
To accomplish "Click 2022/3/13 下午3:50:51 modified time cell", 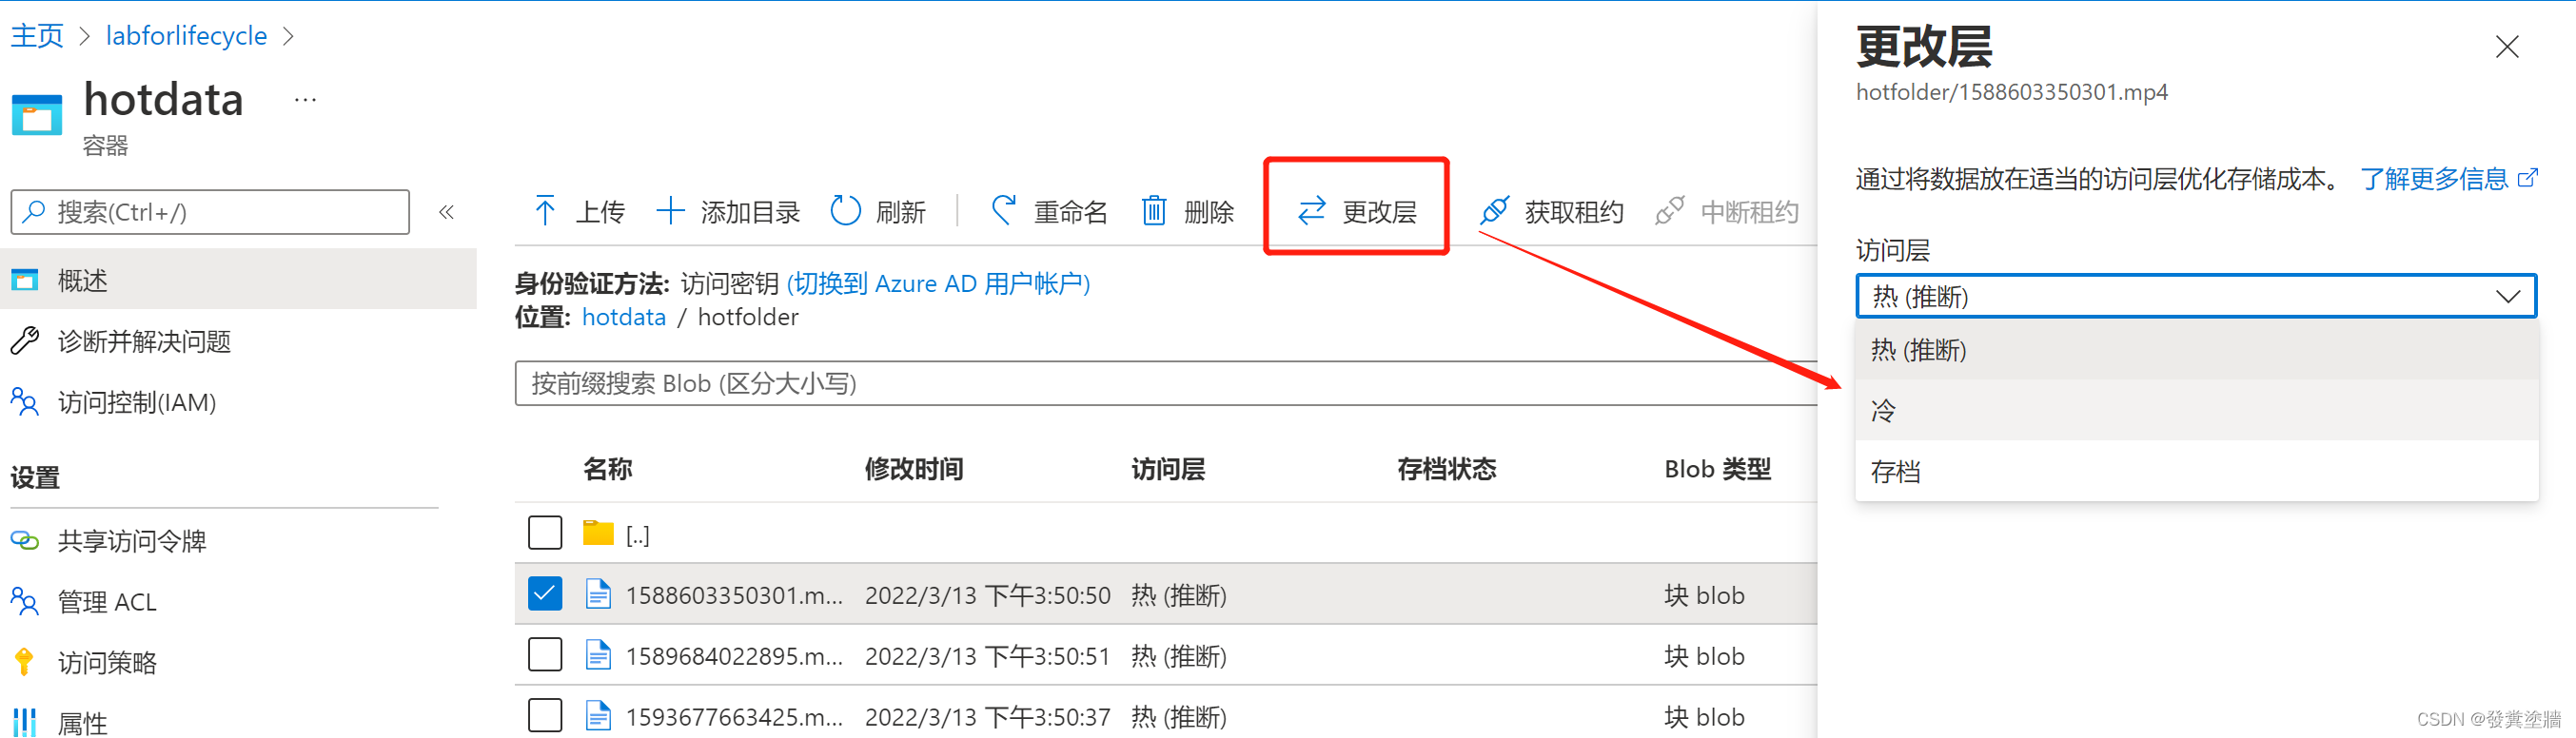I will tap(987, 656).
